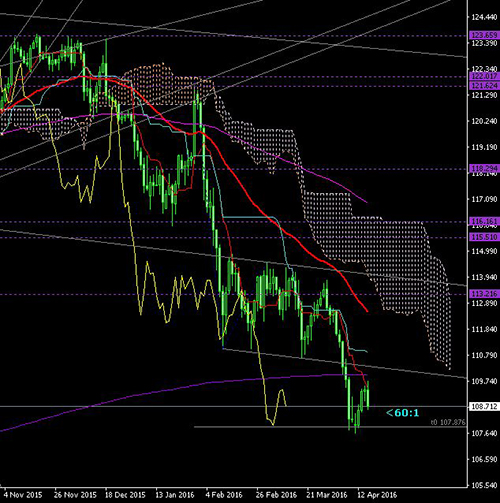Click the 116.161 purple level label
Image resolution: width=500 pixels, height=503 pixels.
pyautogui.click(x=484, y=221)
